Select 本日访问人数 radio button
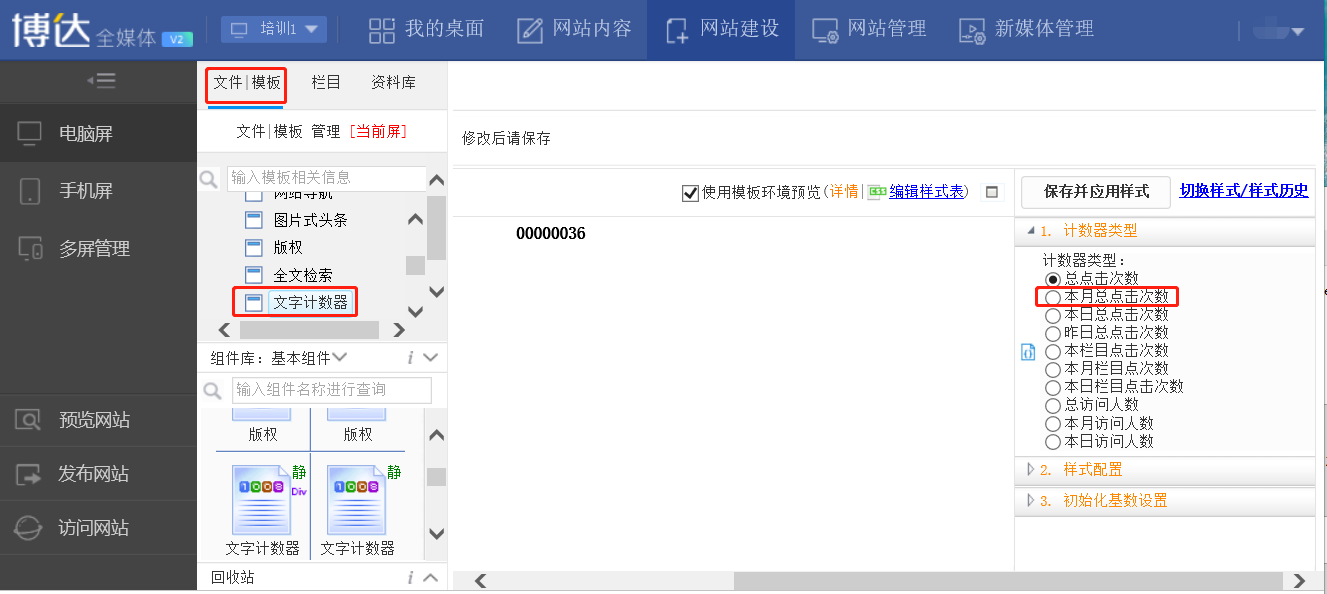Image resolution: width=1327 pixels, height=594 pixels. tap(1052, 441)
